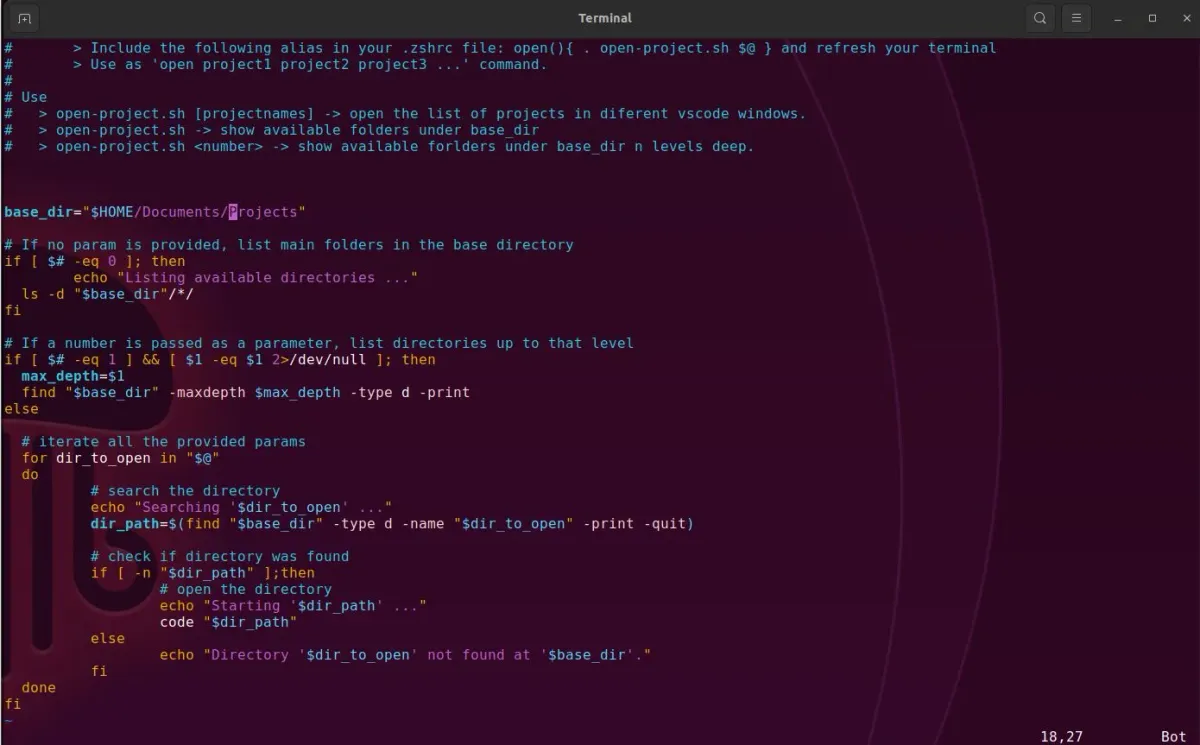Click the Terminal title in the header bar
Image resolution: width=1200 pixels, height=745 pixels.
pos(604,18)
